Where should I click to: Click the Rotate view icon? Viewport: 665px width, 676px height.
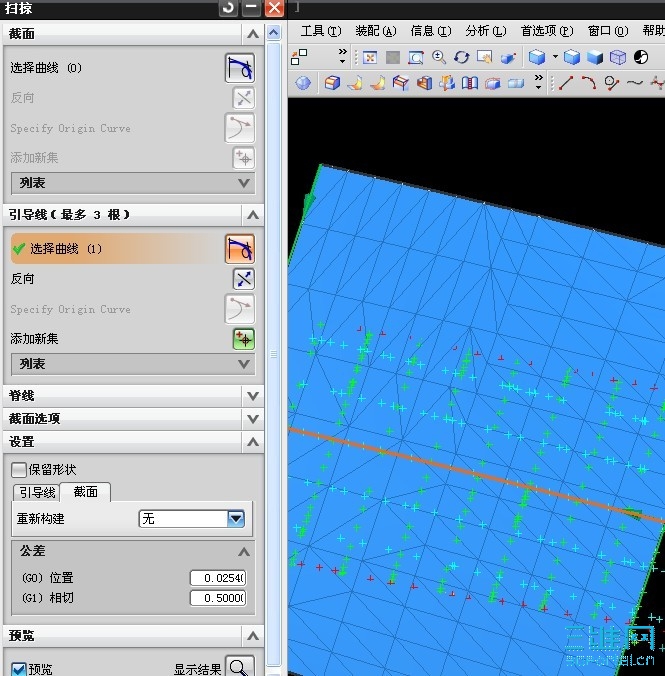[x=462, y=57]
